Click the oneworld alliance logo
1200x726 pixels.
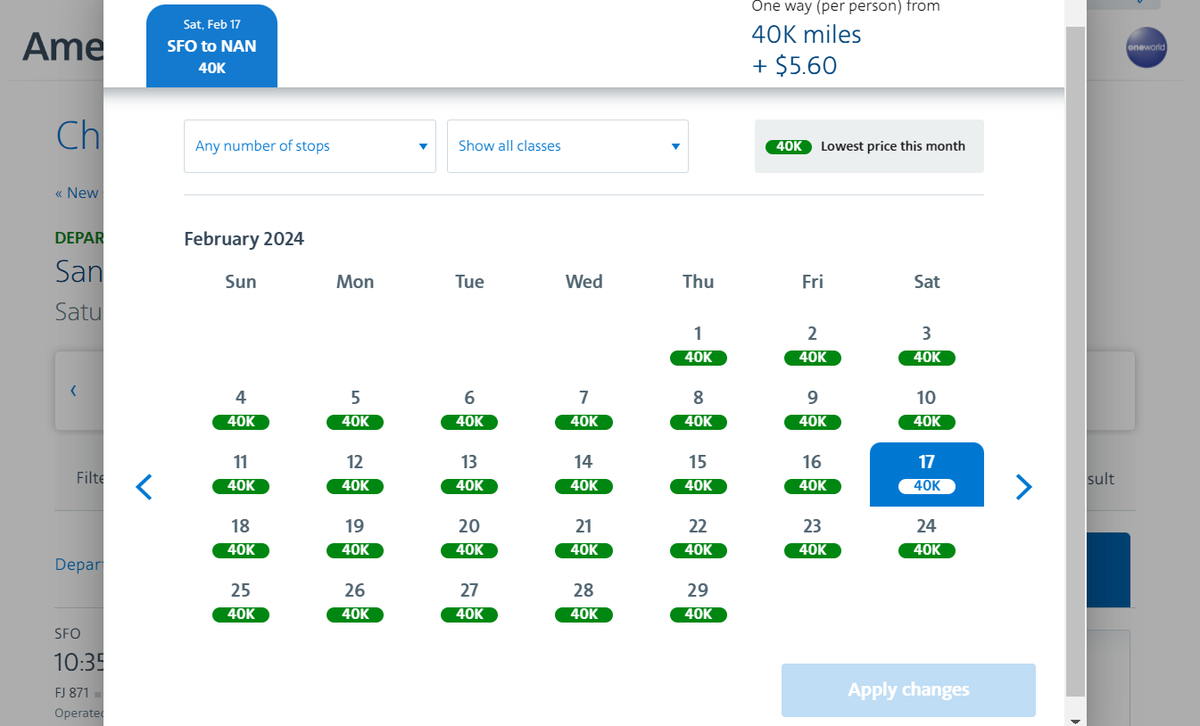[x=1146, y=48]
